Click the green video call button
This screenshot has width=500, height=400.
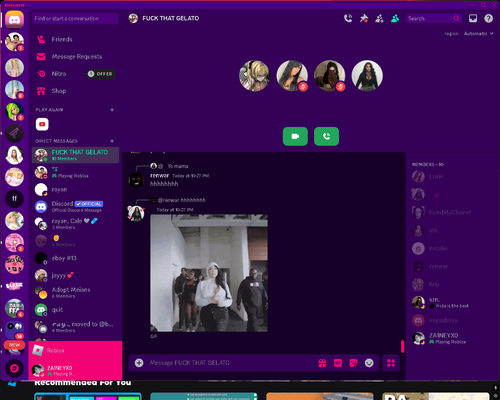click(x=295, y=136)
